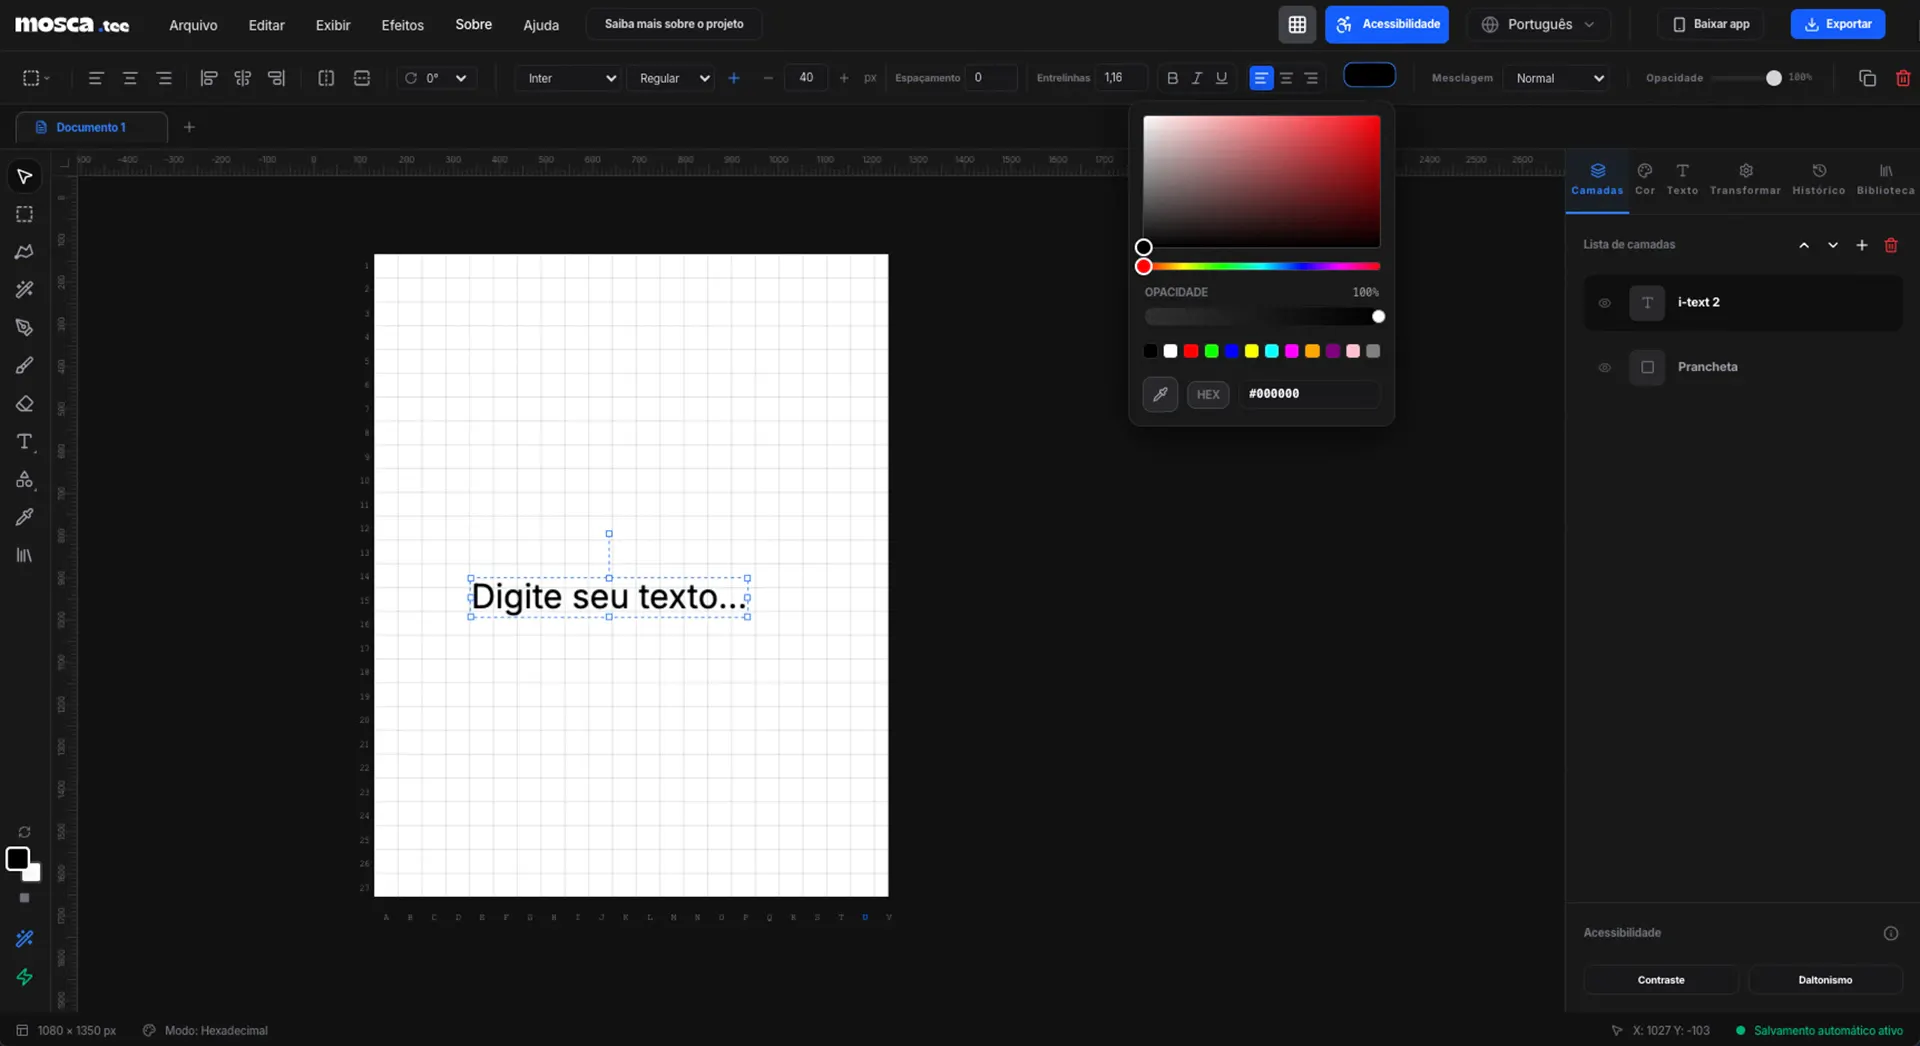Switch to the Transformar panel tab

coord(1745,179)
